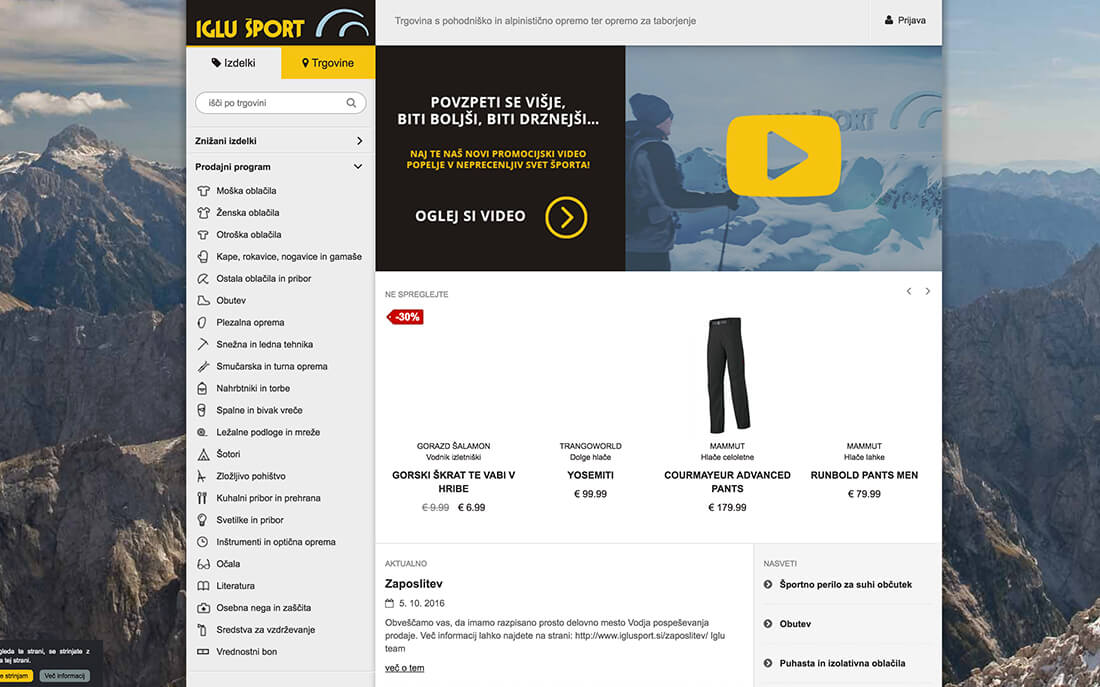This screenshot has height=687, width=1100.
Task: Select the Izdelki tab
Action: [x=233, y=63]
